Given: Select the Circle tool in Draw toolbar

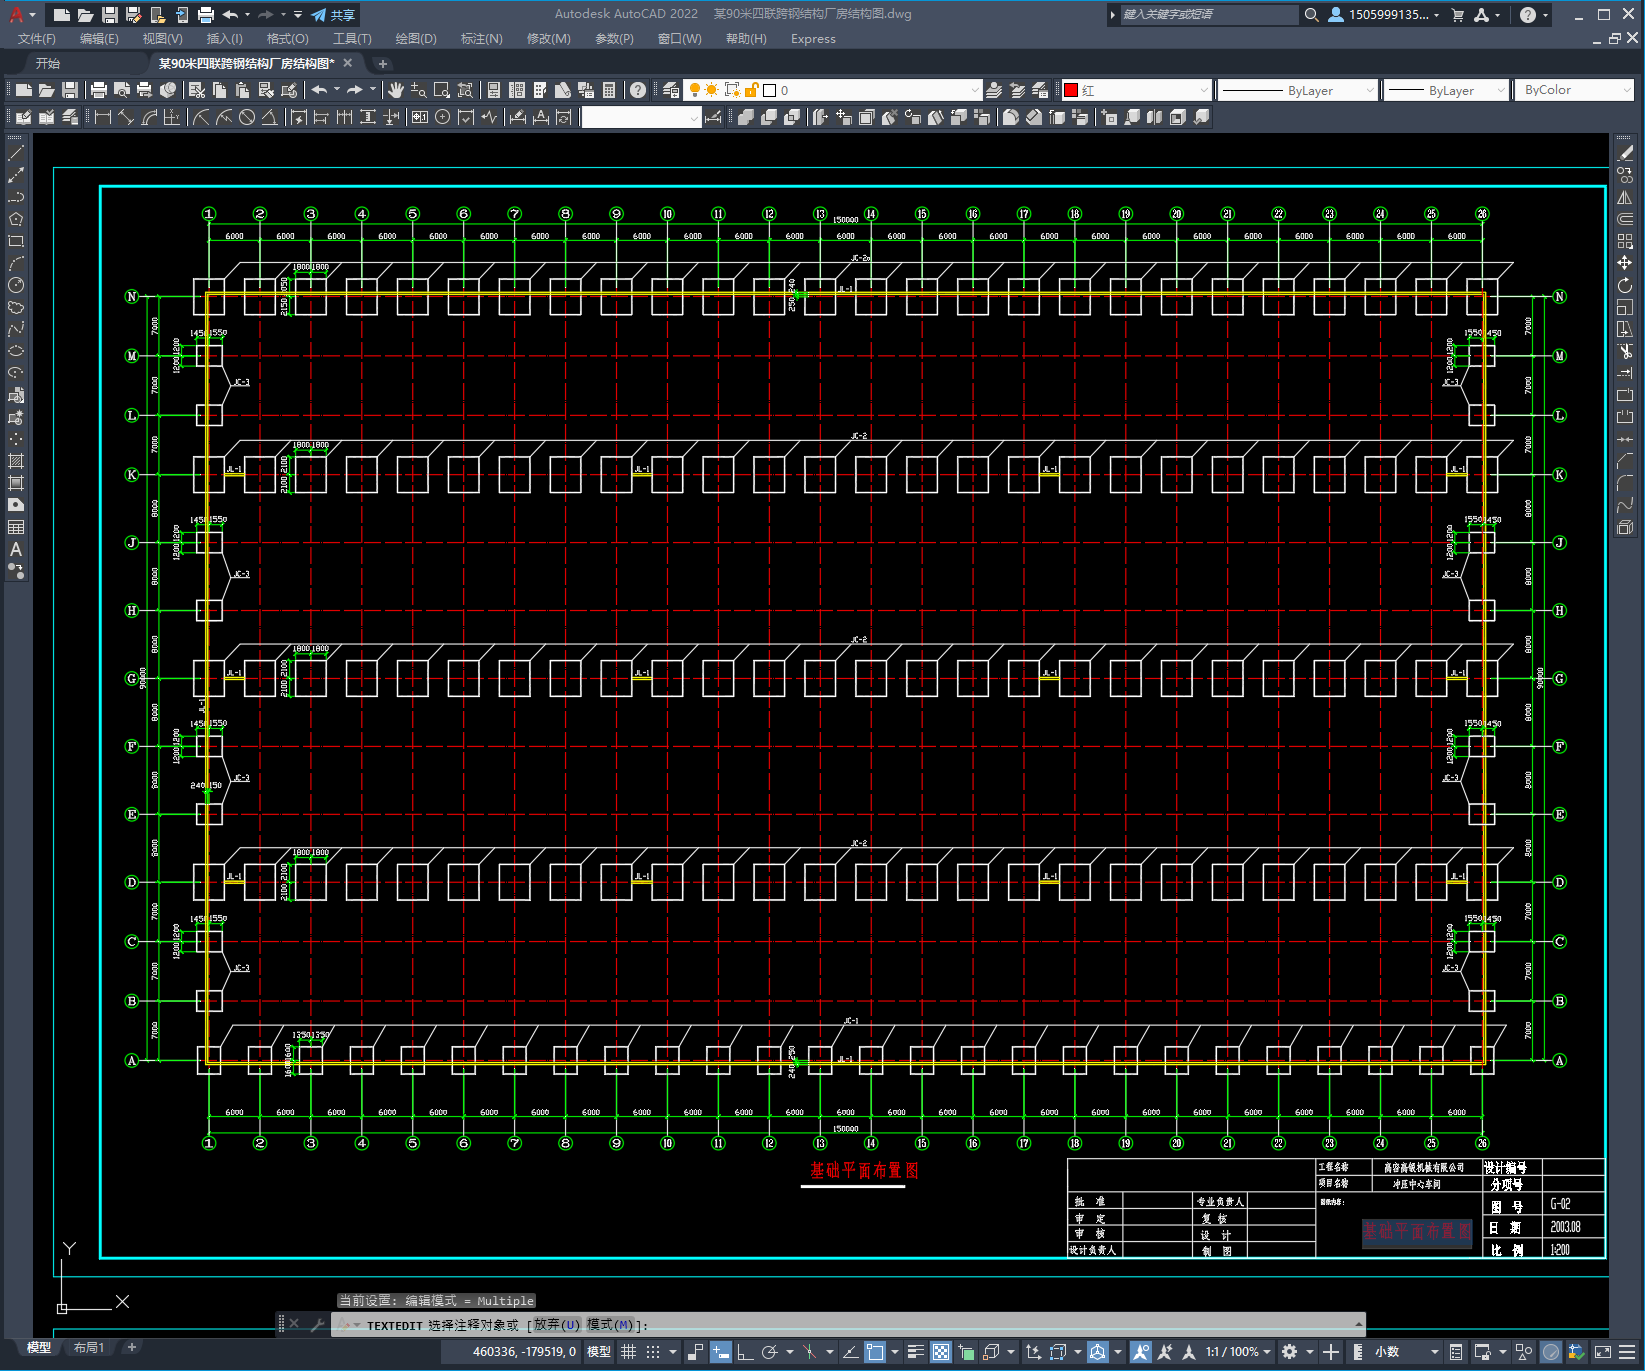Looking at the screenshot, I should click(16, 285).
